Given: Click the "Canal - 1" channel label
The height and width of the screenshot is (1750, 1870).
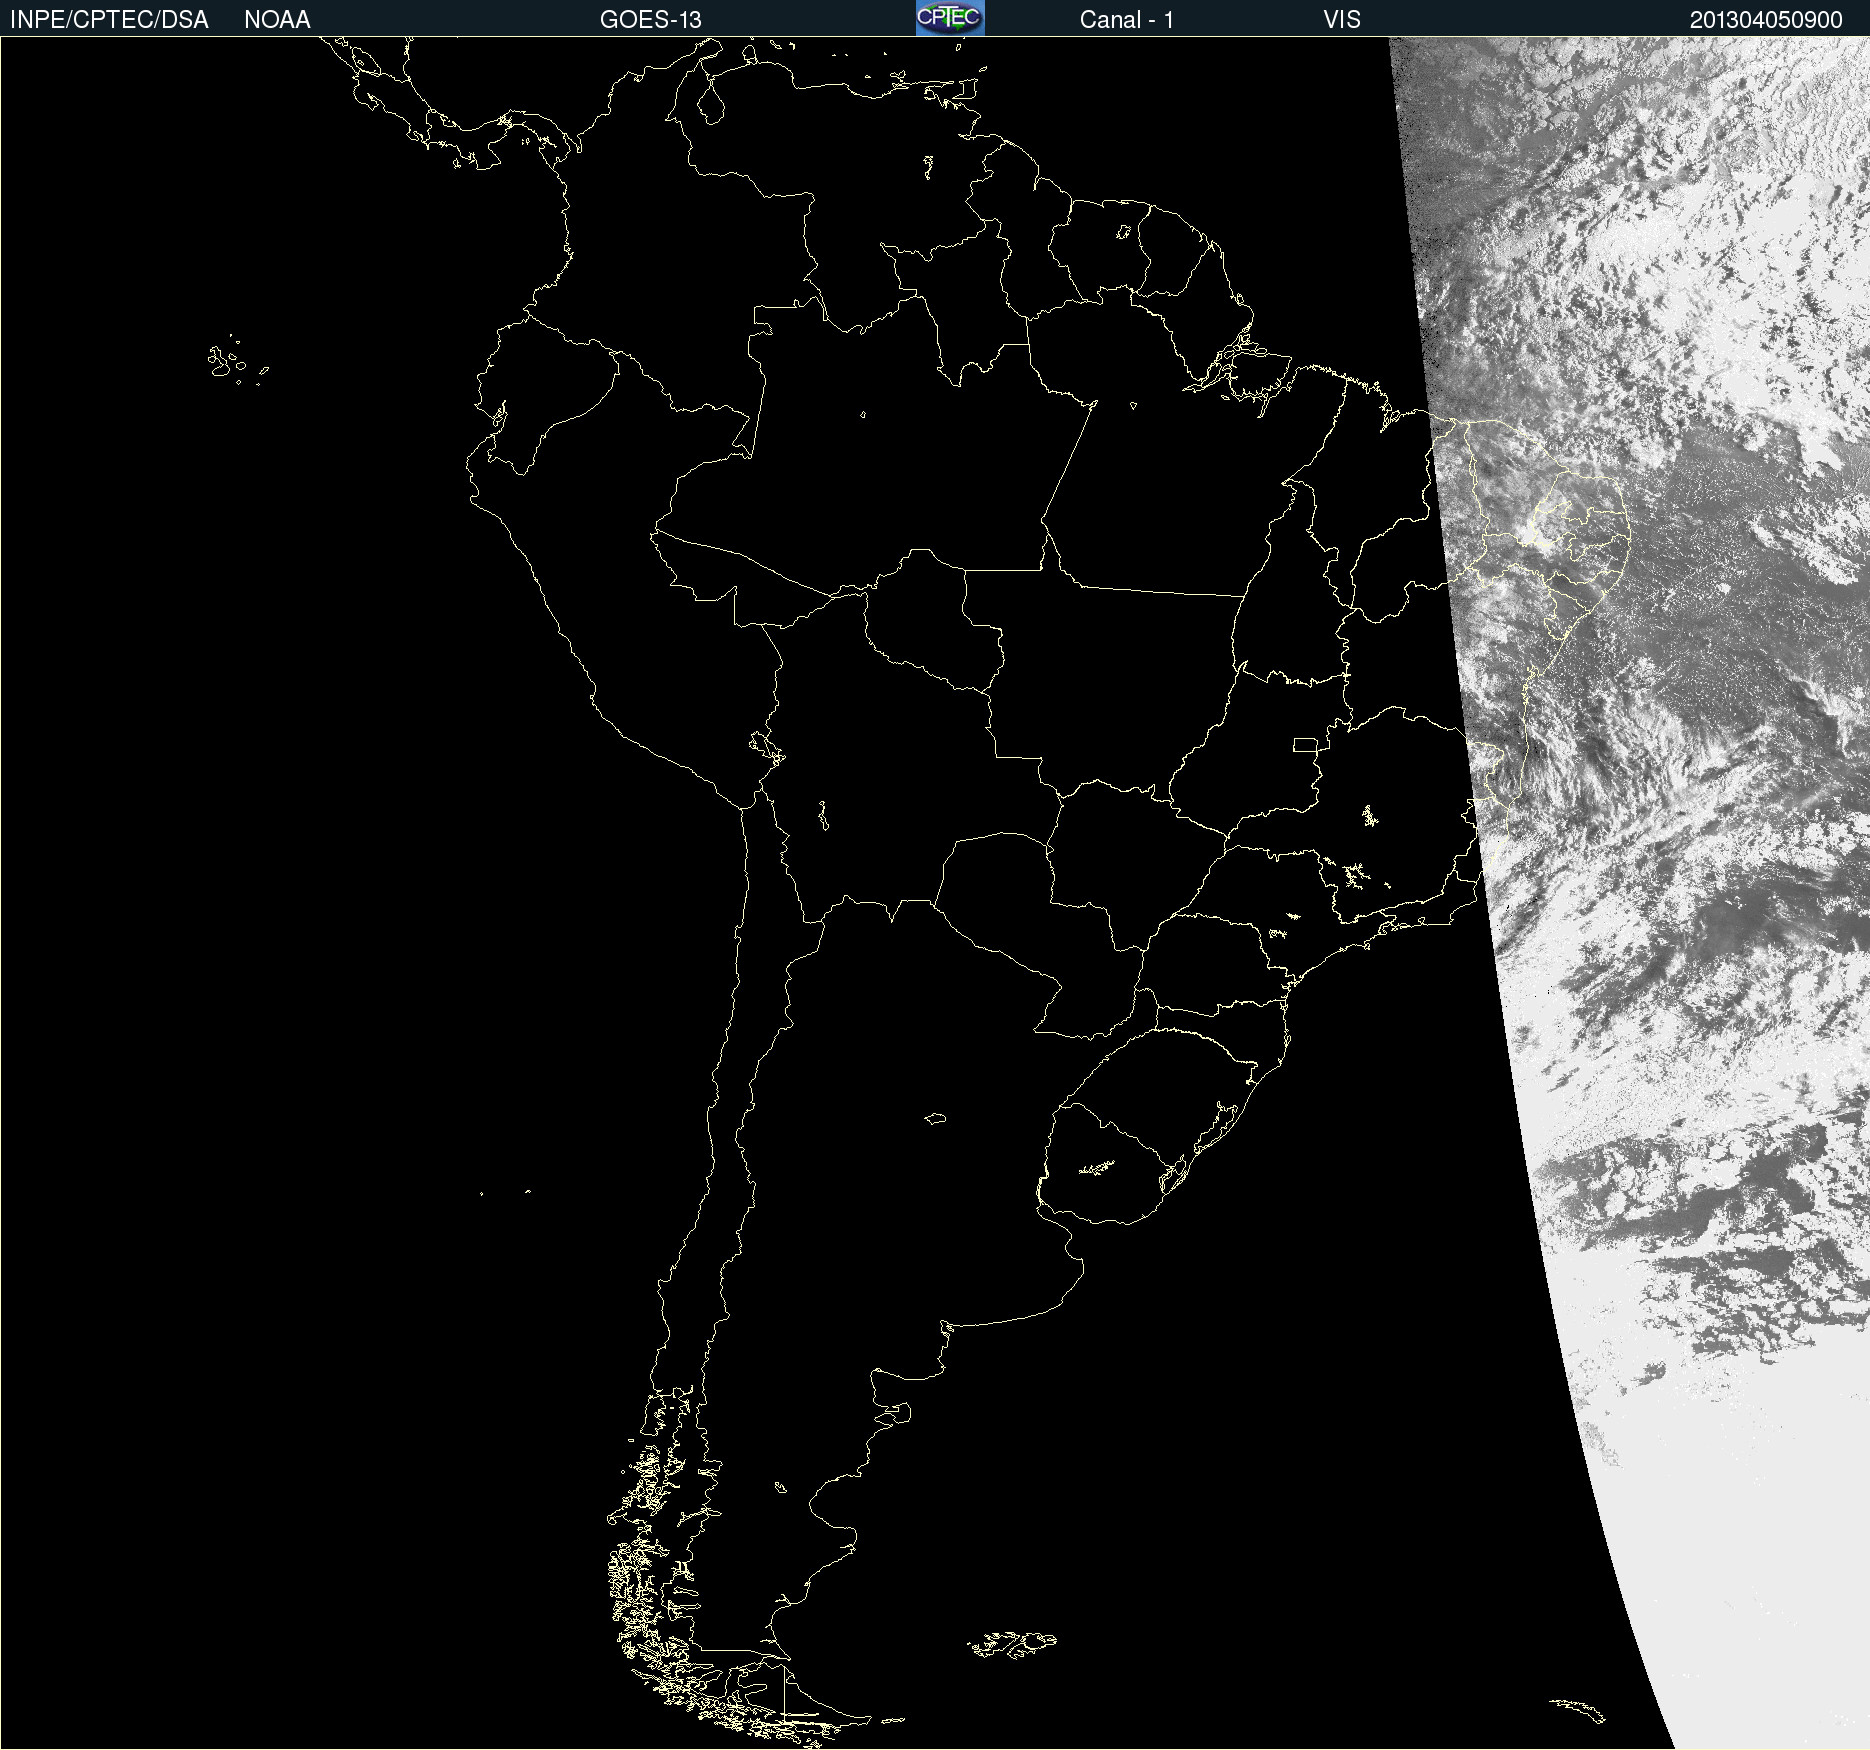Looking at the screenshot, I should 1127,20.
